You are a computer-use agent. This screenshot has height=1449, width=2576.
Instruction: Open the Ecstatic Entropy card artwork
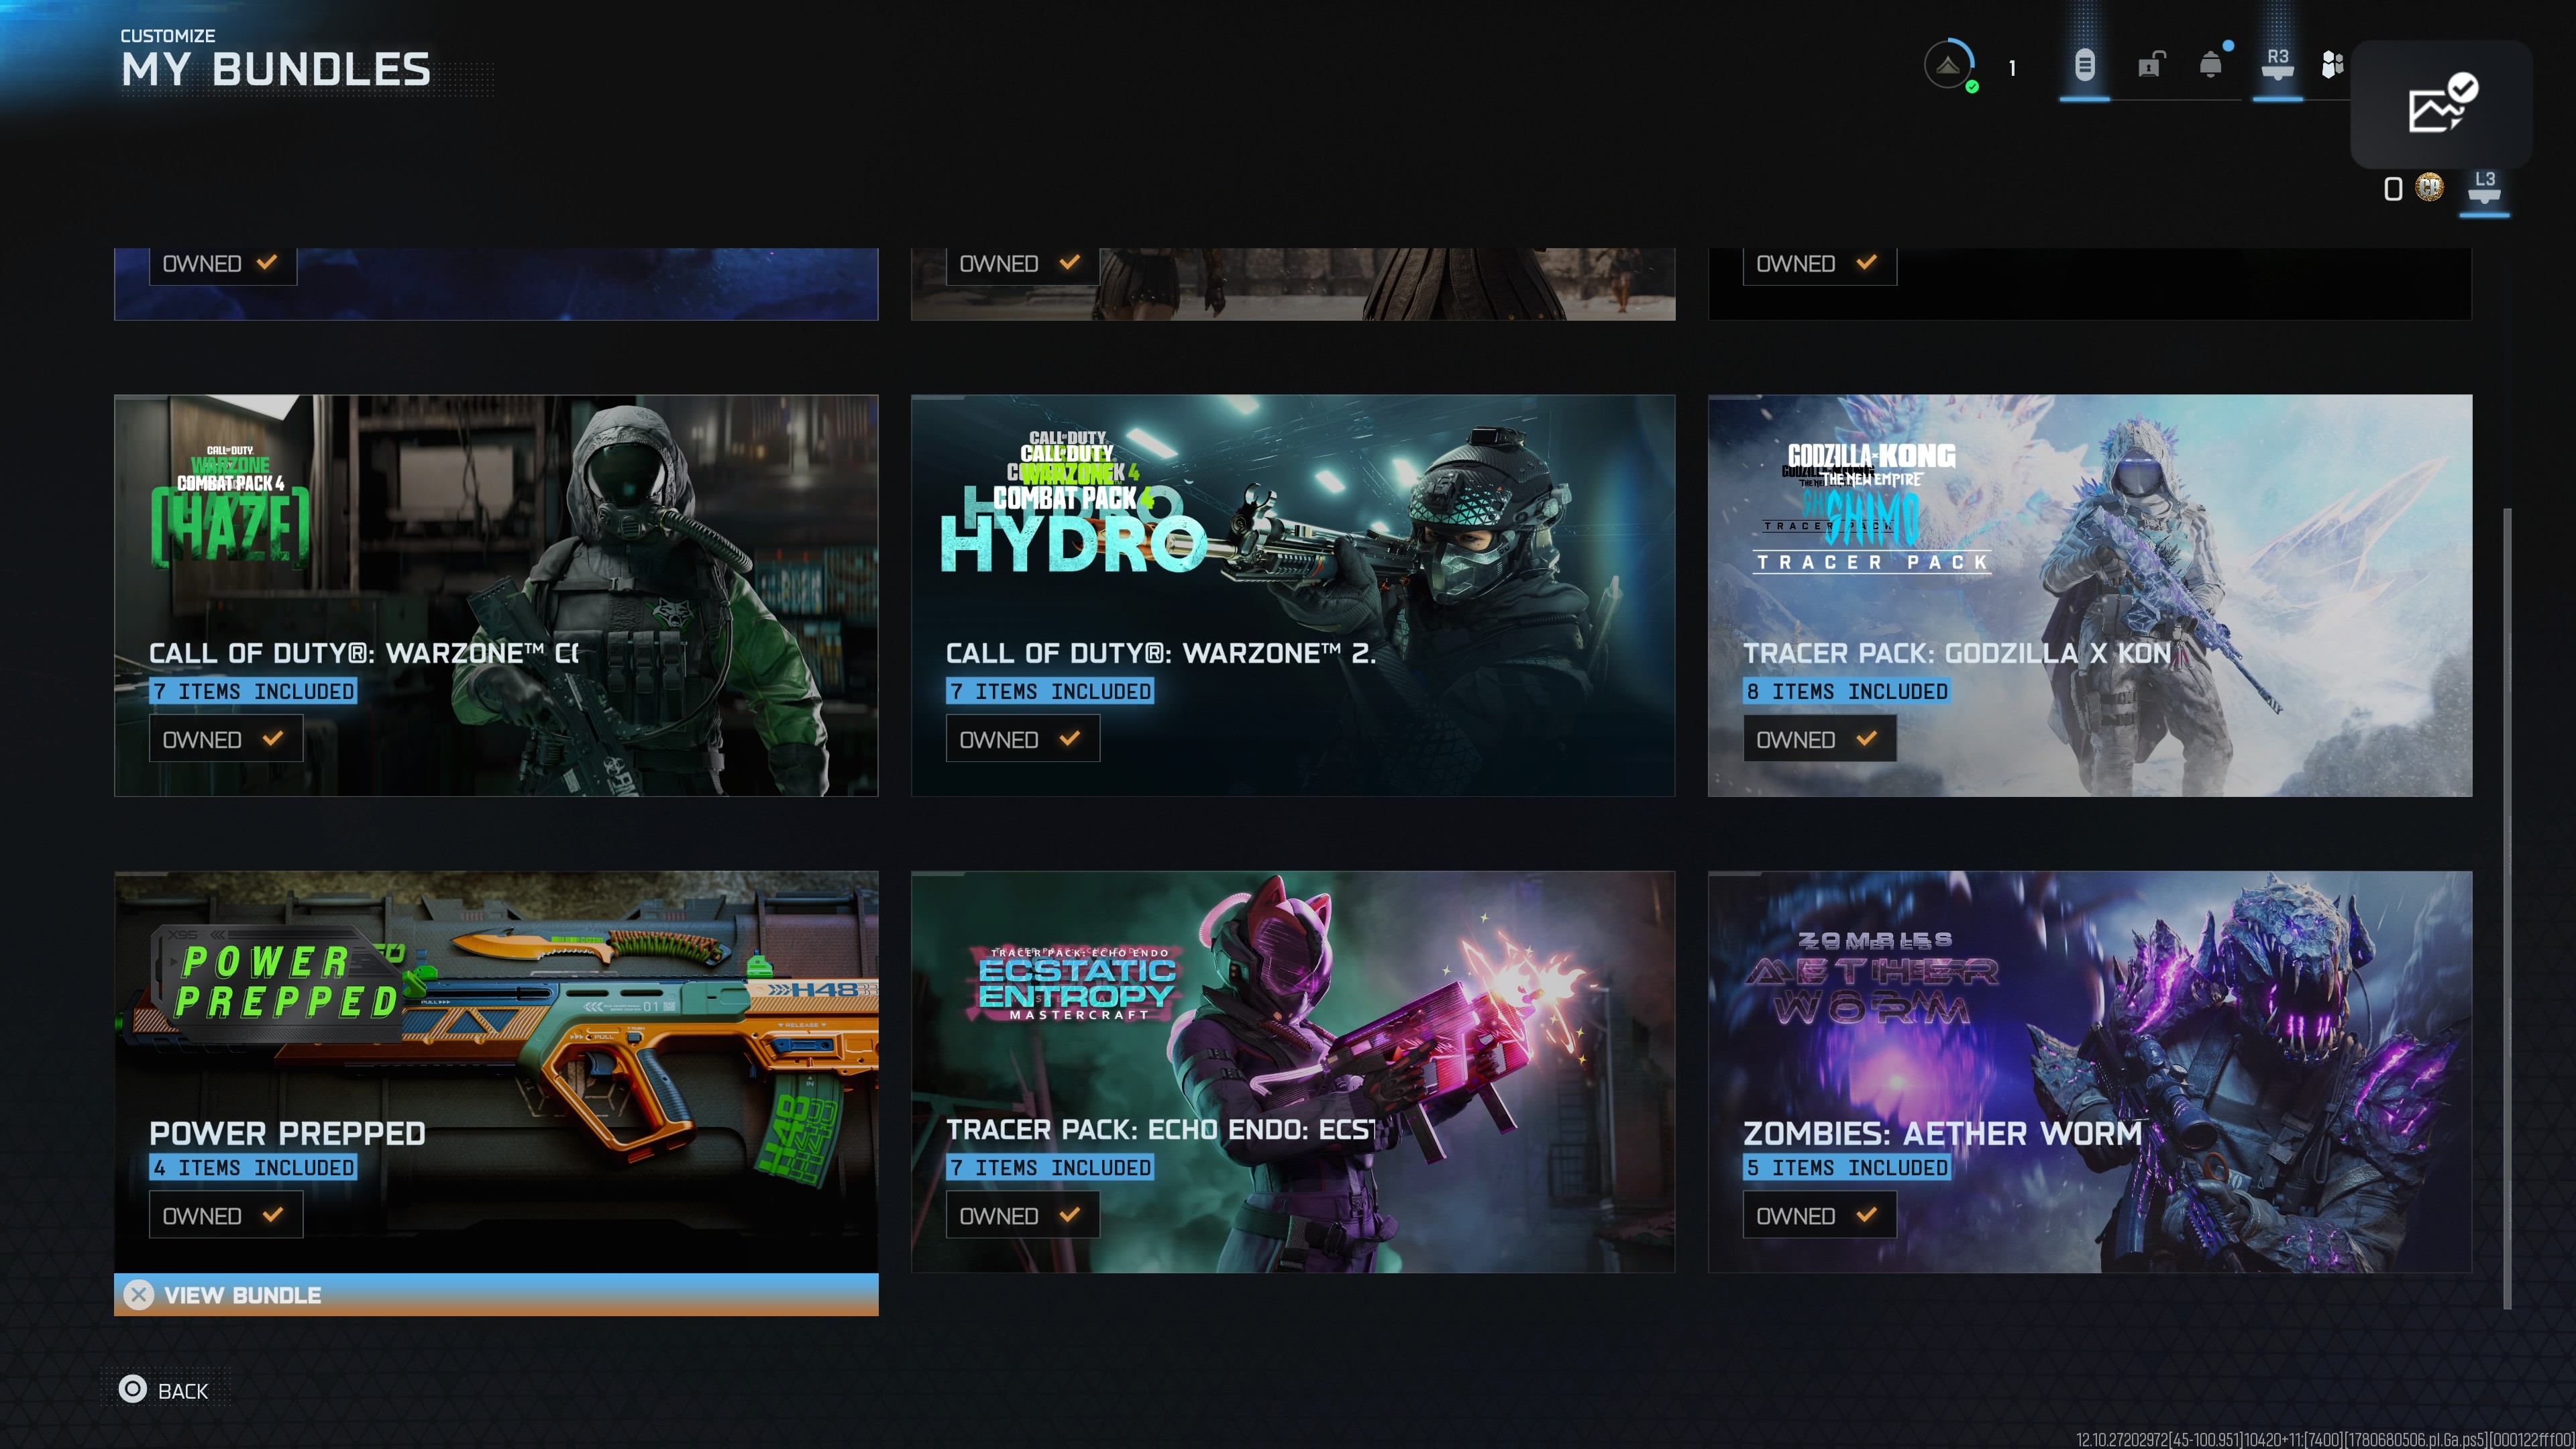pos(1293,1071)
